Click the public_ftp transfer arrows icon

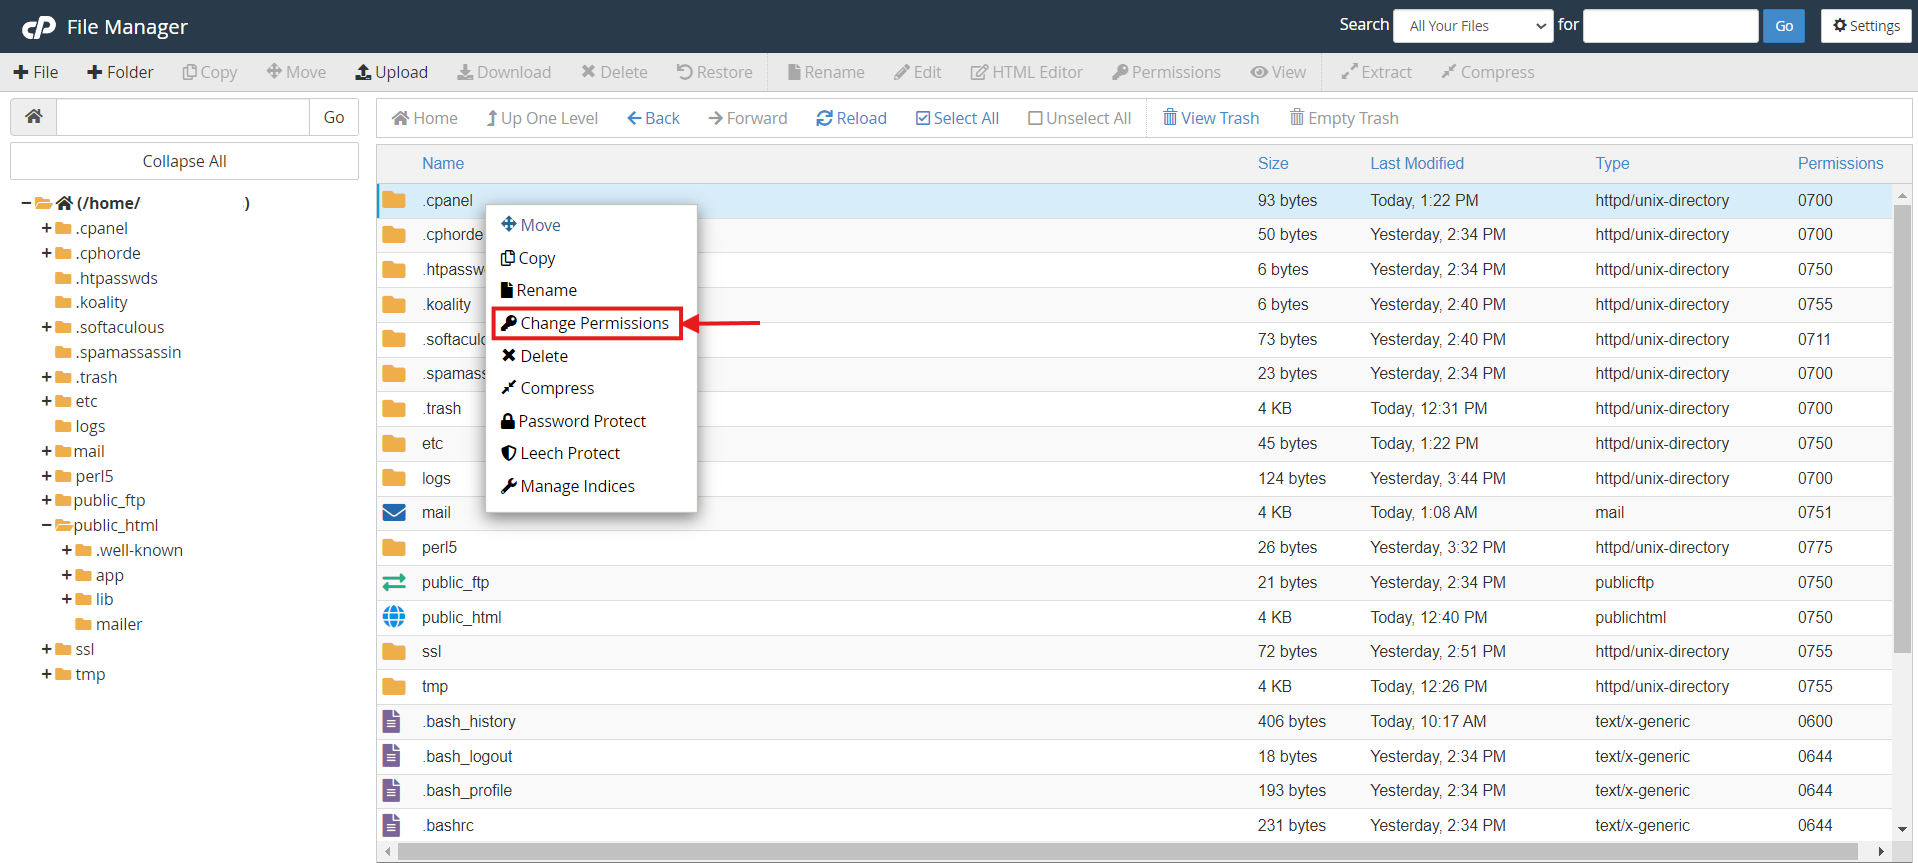394,582
